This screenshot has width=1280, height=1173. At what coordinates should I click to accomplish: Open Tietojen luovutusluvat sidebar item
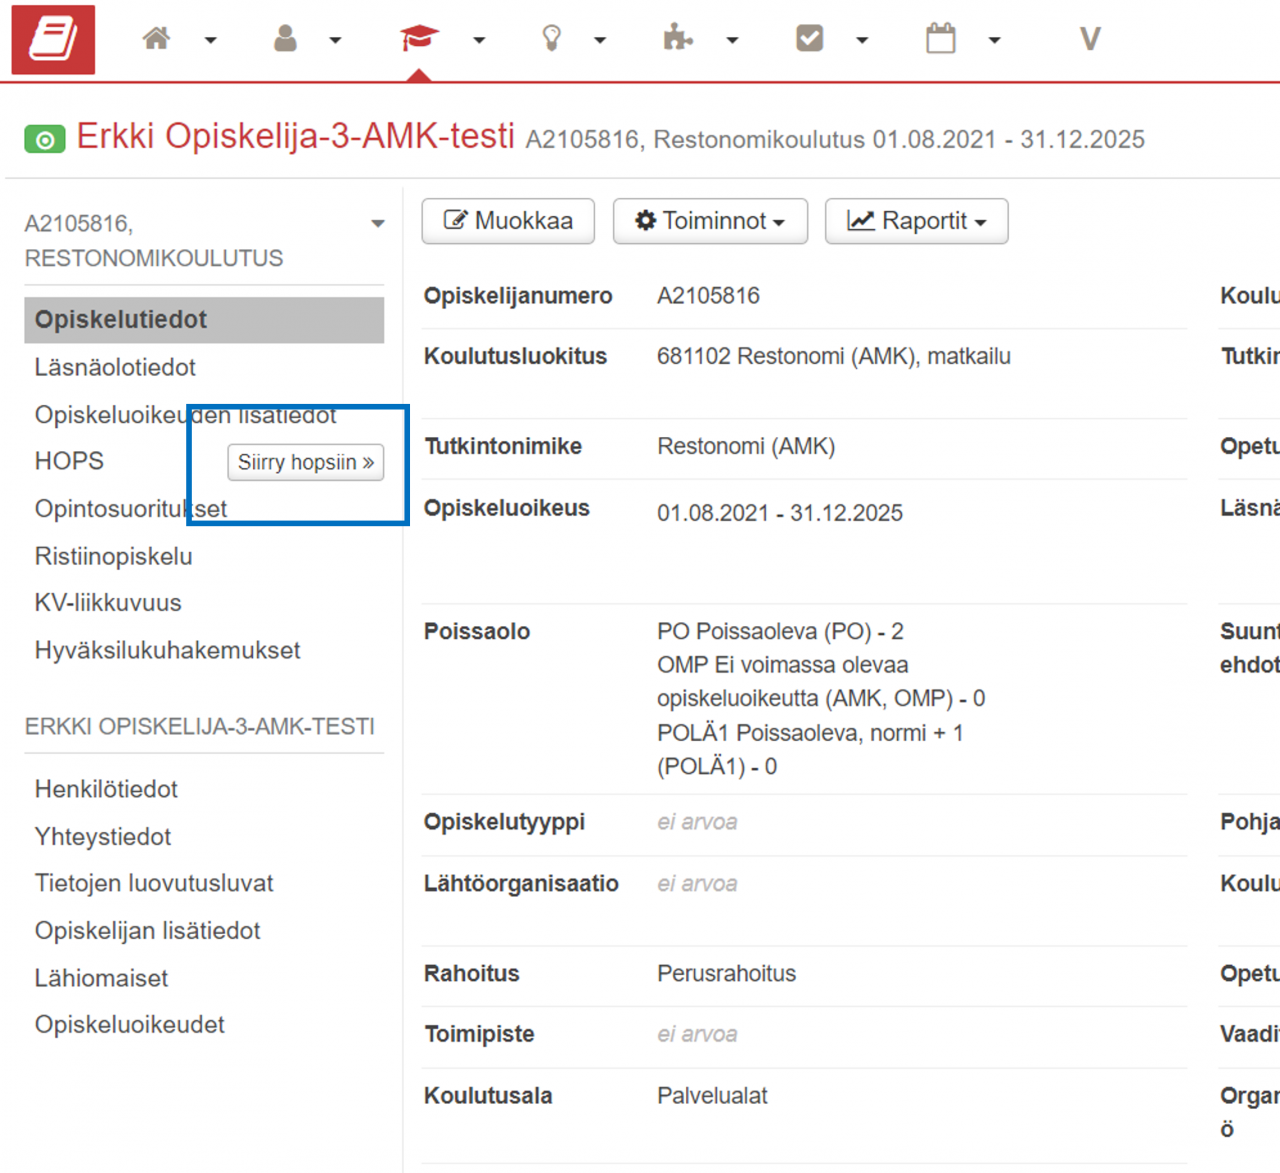tap(154, 884)
